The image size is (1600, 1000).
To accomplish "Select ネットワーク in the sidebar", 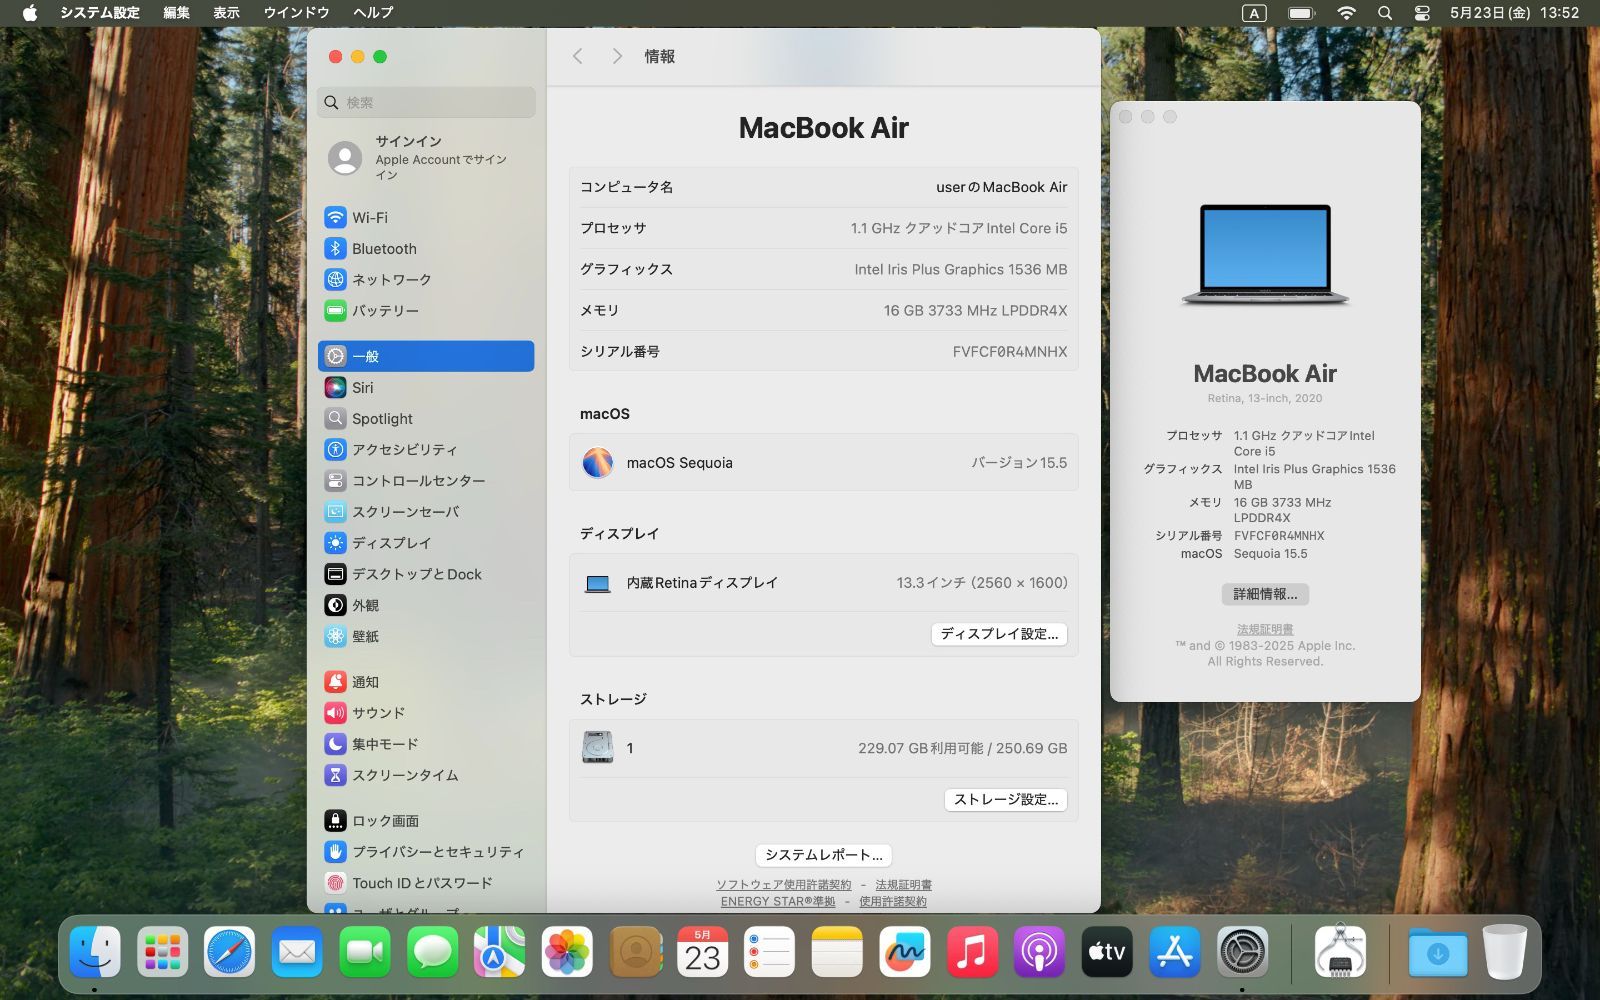I will (x=426, y=279).
